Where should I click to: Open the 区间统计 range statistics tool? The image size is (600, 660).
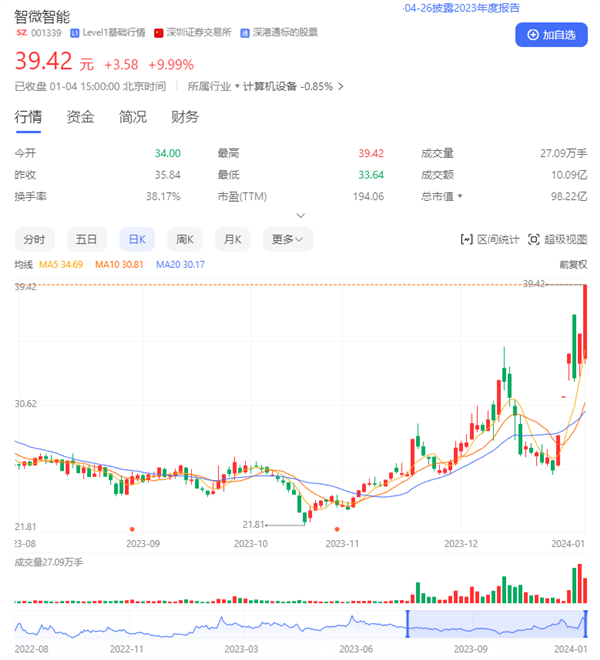[x=489, y=239]
